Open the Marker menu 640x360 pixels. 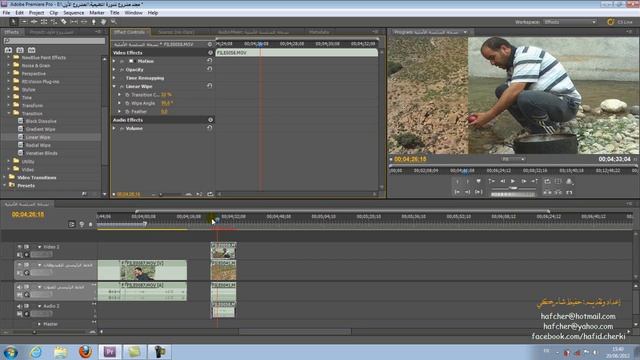click(97, 13)
